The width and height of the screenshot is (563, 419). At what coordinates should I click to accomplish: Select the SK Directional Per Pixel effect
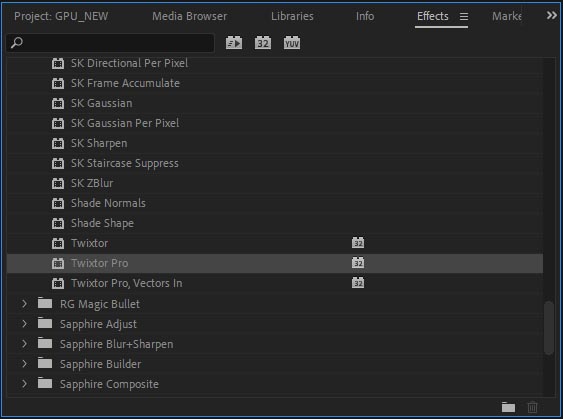(129, 63)
